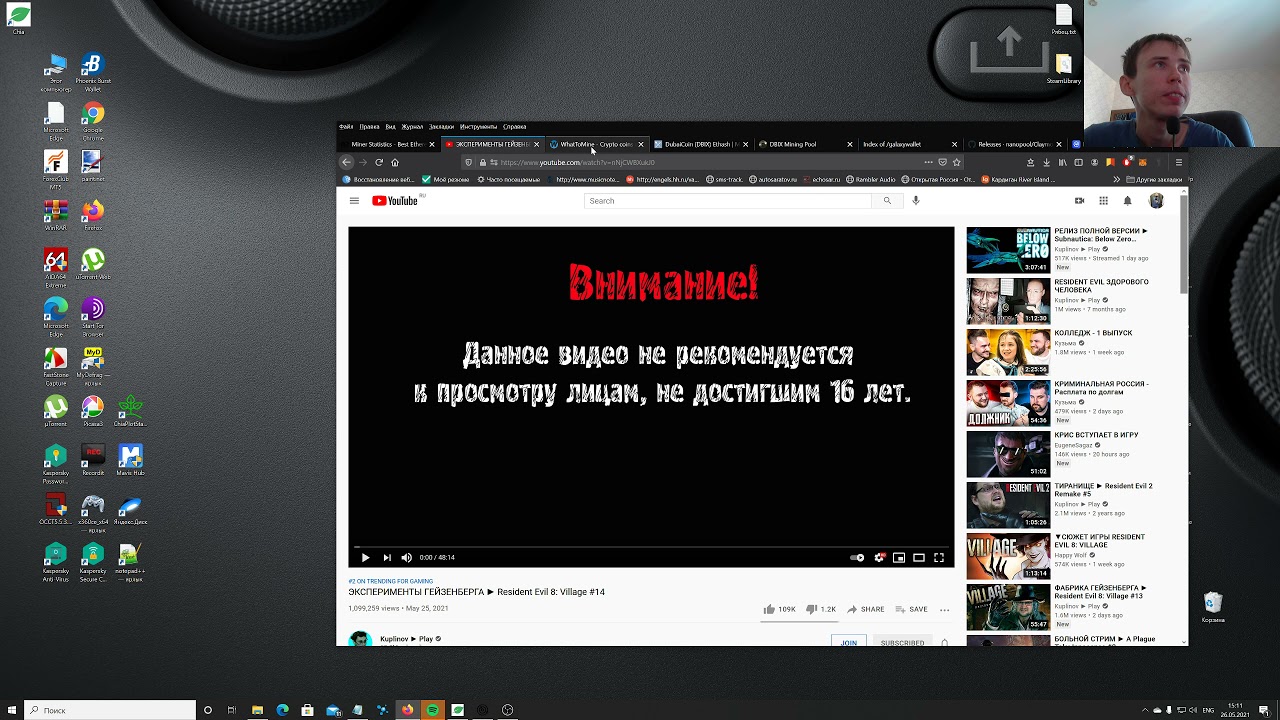
Task: Save the video to a playlist
Action: point(912,609)
